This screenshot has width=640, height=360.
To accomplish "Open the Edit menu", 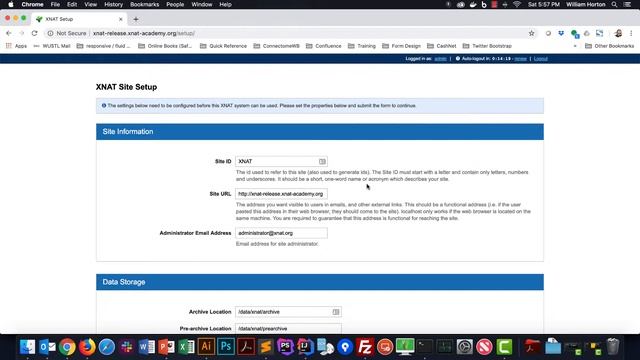I will pos(72,4).
